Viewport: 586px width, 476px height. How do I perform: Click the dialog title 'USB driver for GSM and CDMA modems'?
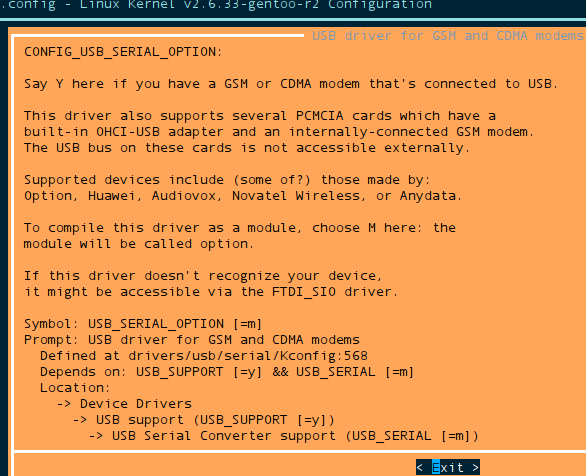click(x=447, y=36)
